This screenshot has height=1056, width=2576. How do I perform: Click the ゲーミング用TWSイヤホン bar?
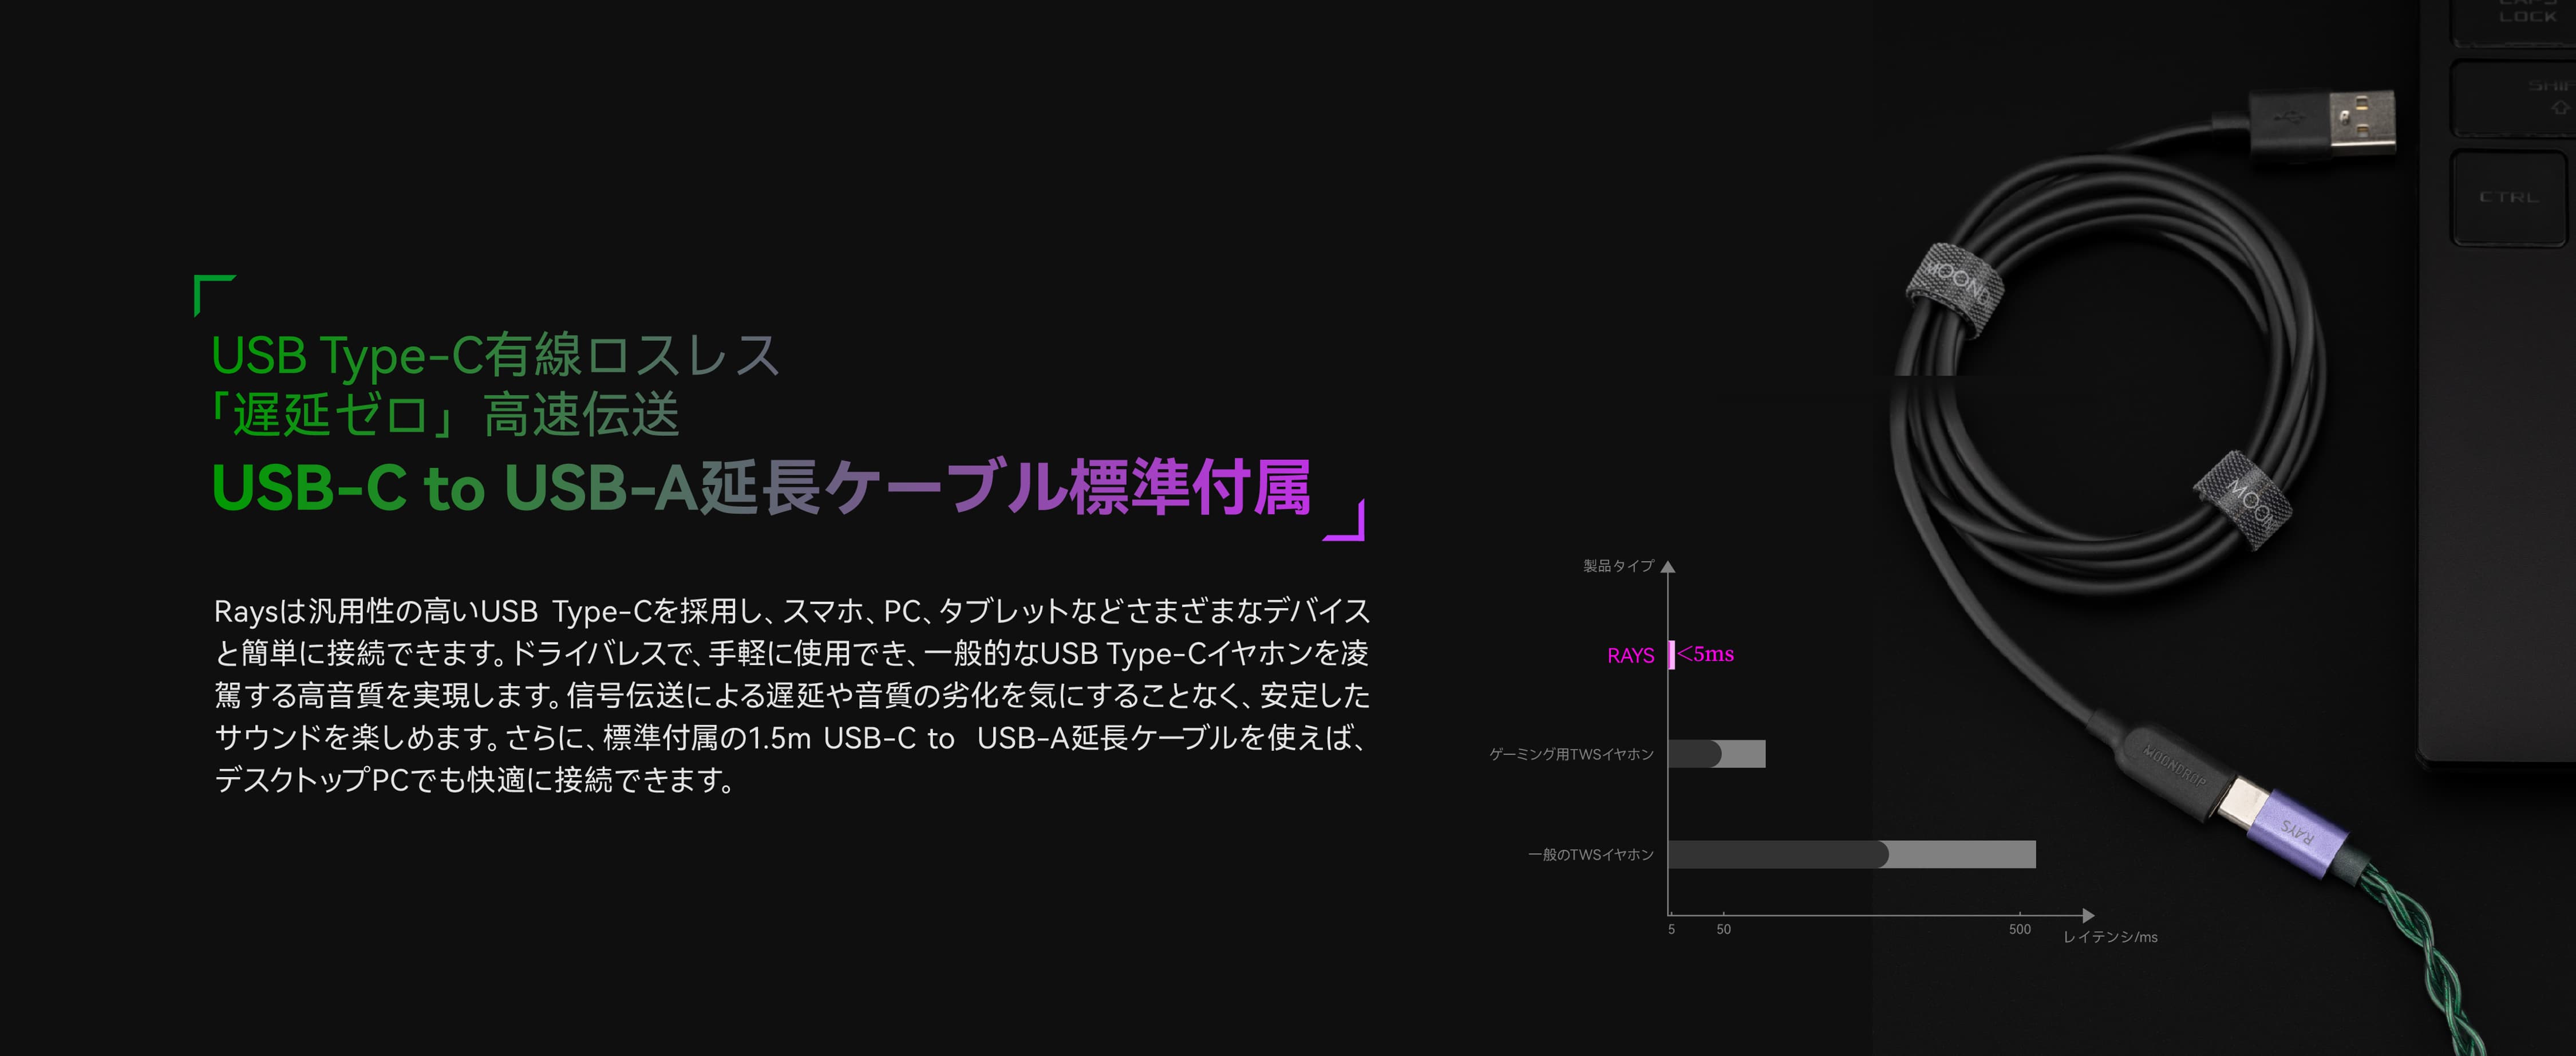[1716, 754]
